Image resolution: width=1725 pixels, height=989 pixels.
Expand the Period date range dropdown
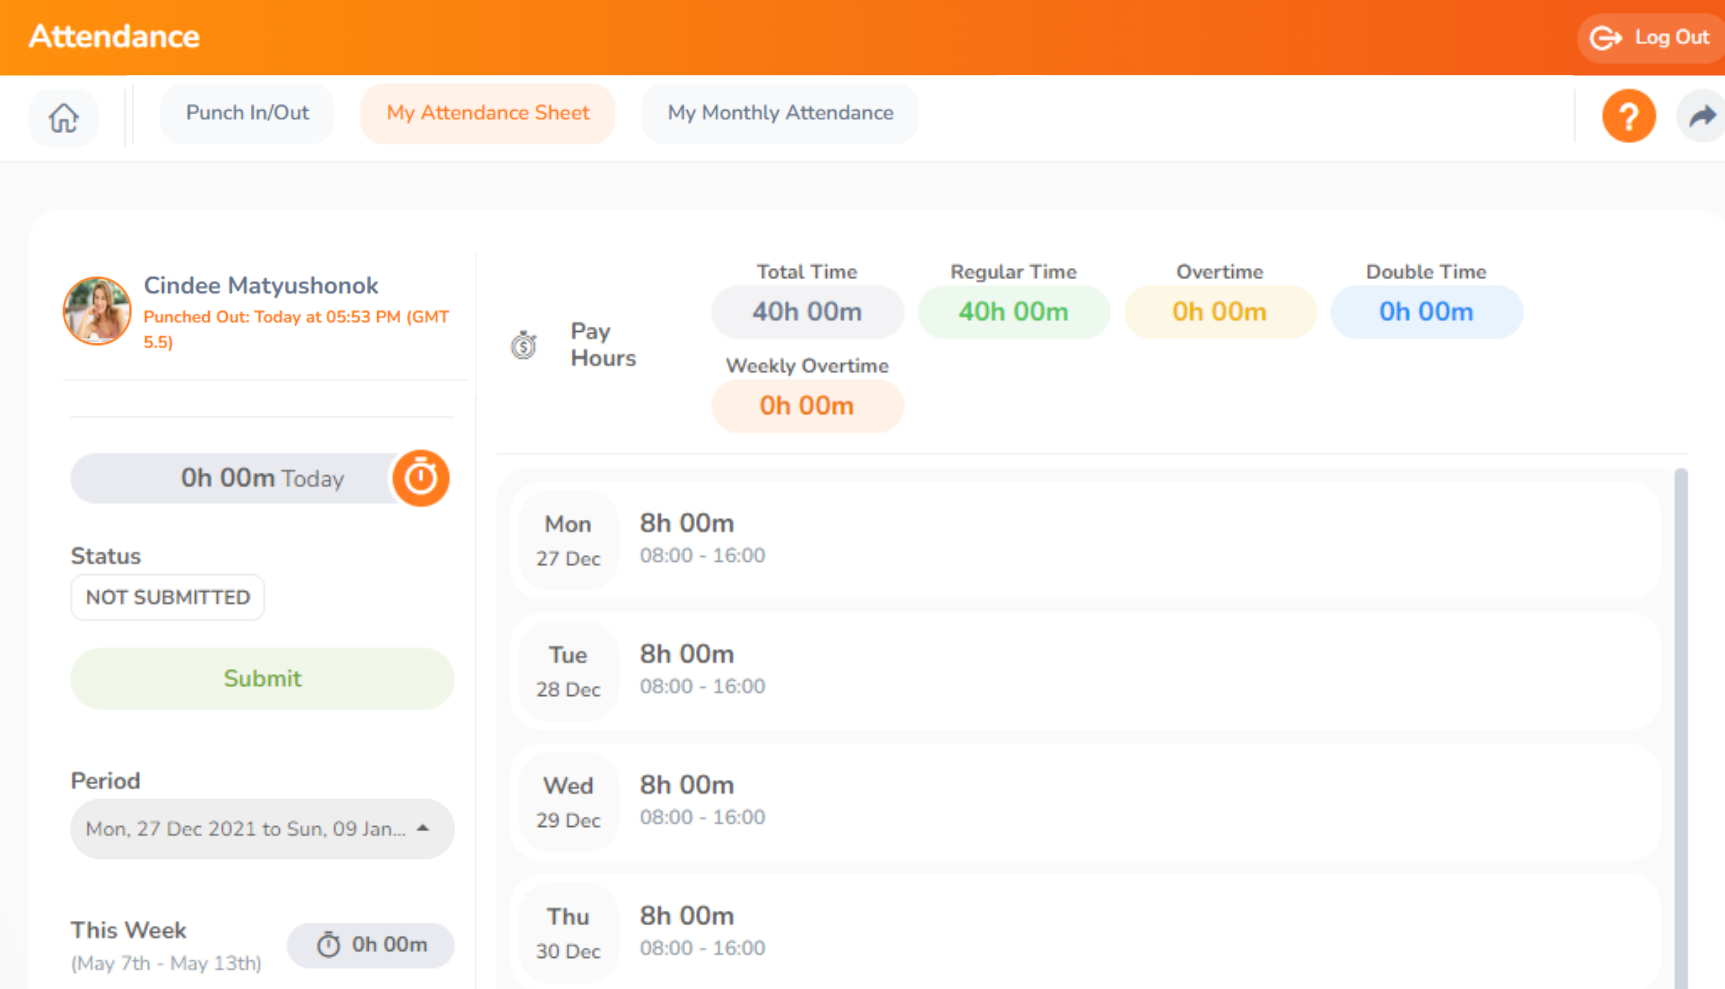(262, 829)
